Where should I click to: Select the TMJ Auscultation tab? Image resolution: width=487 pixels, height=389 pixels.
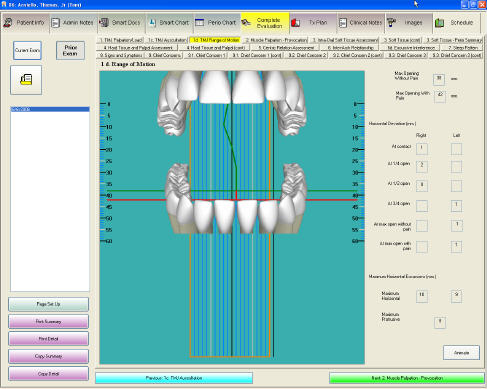[x=167, y=40]
